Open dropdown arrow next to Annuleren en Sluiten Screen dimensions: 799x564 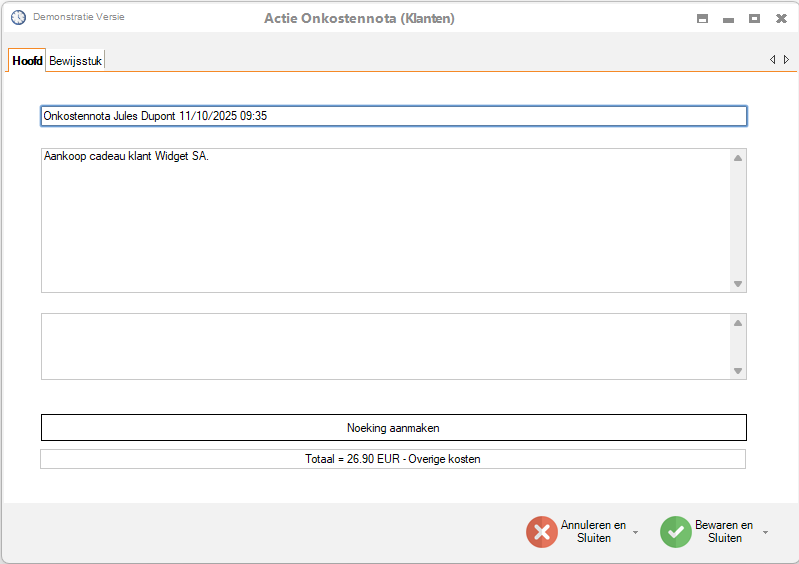click(635, 533)
